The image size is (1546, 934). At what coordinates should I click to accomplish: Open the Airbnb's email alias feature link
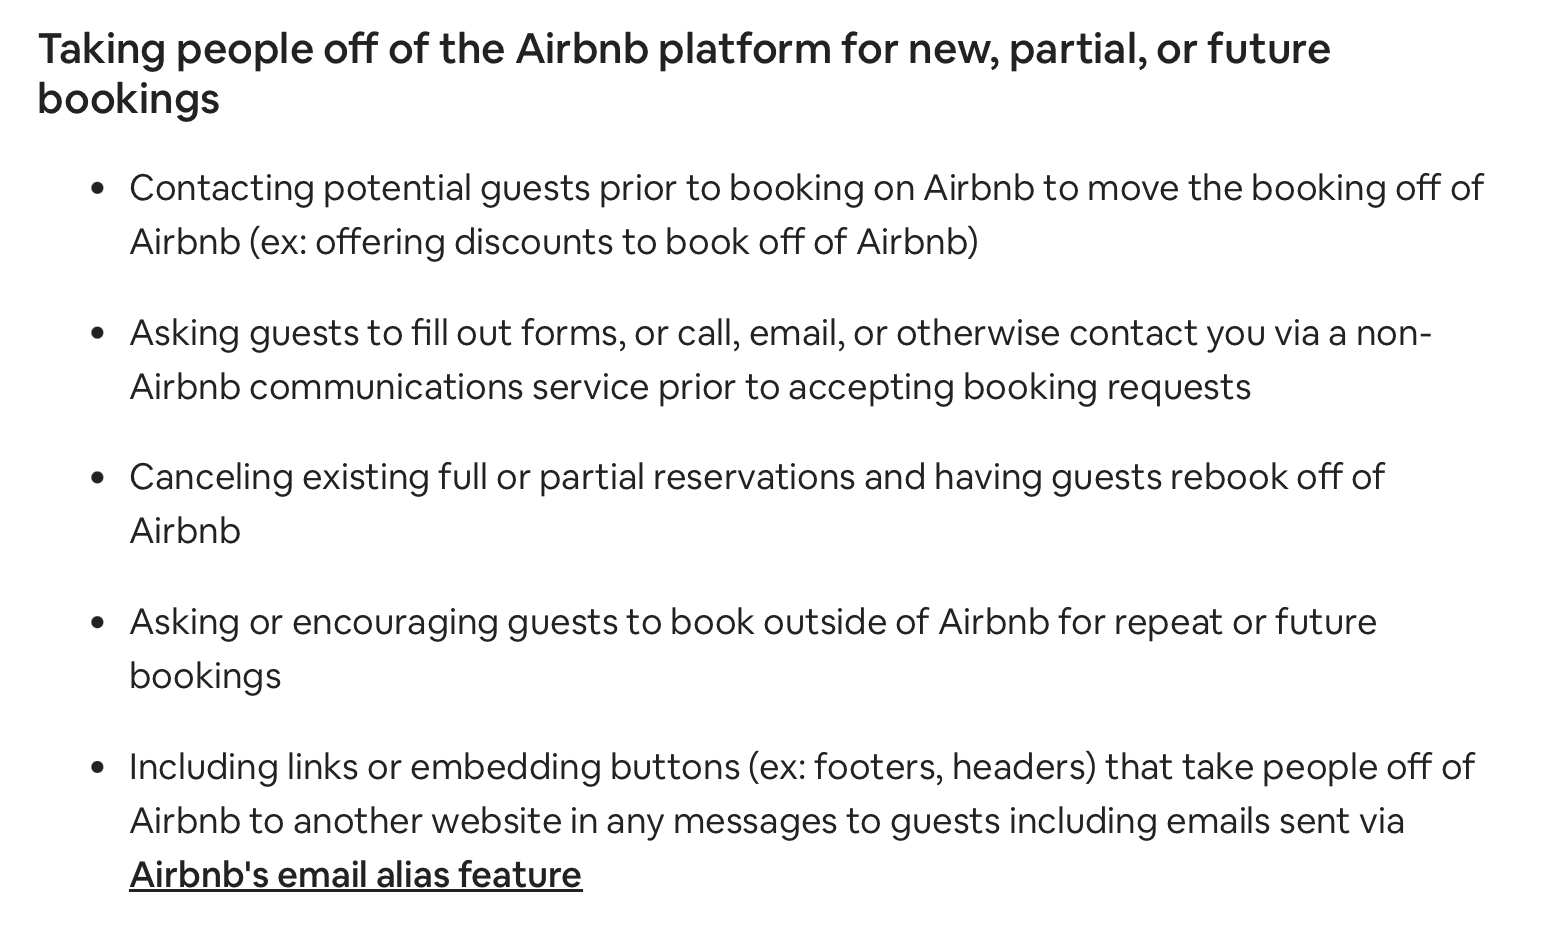click(x=355, y=875)
